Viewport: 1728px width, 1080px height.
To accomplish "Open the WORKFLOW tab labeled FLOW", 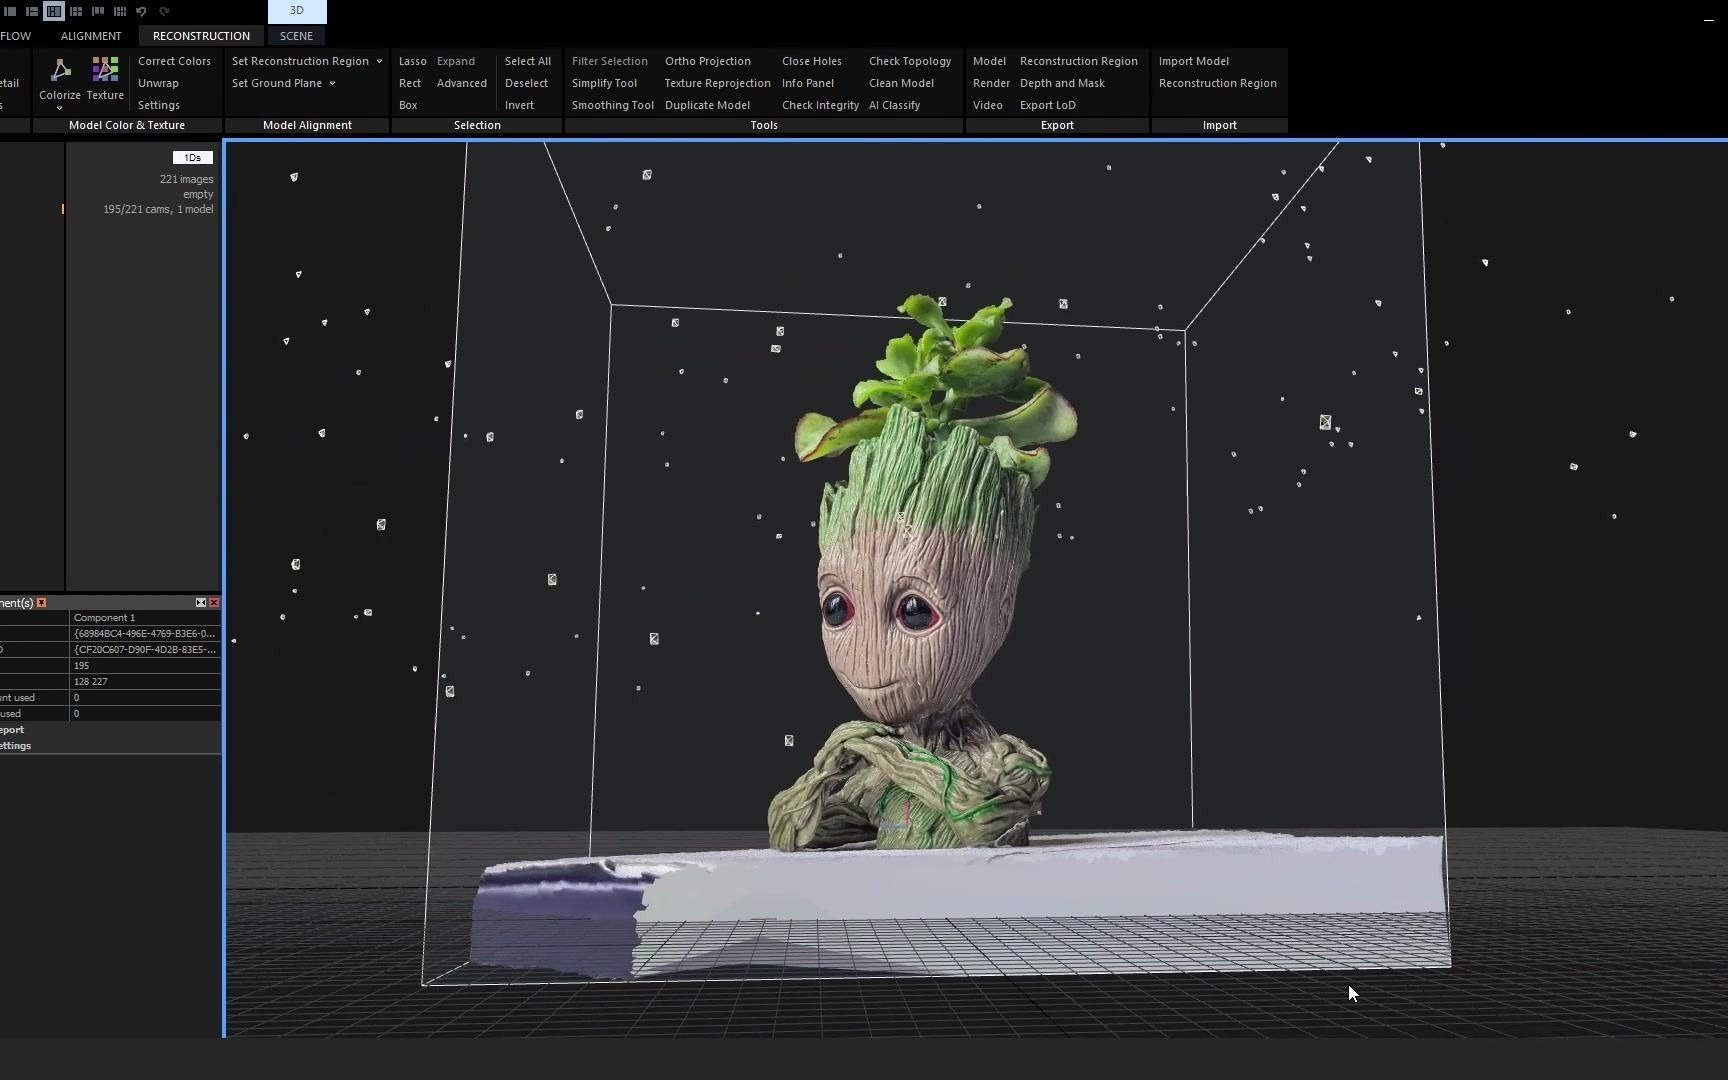I will point(15,36).
